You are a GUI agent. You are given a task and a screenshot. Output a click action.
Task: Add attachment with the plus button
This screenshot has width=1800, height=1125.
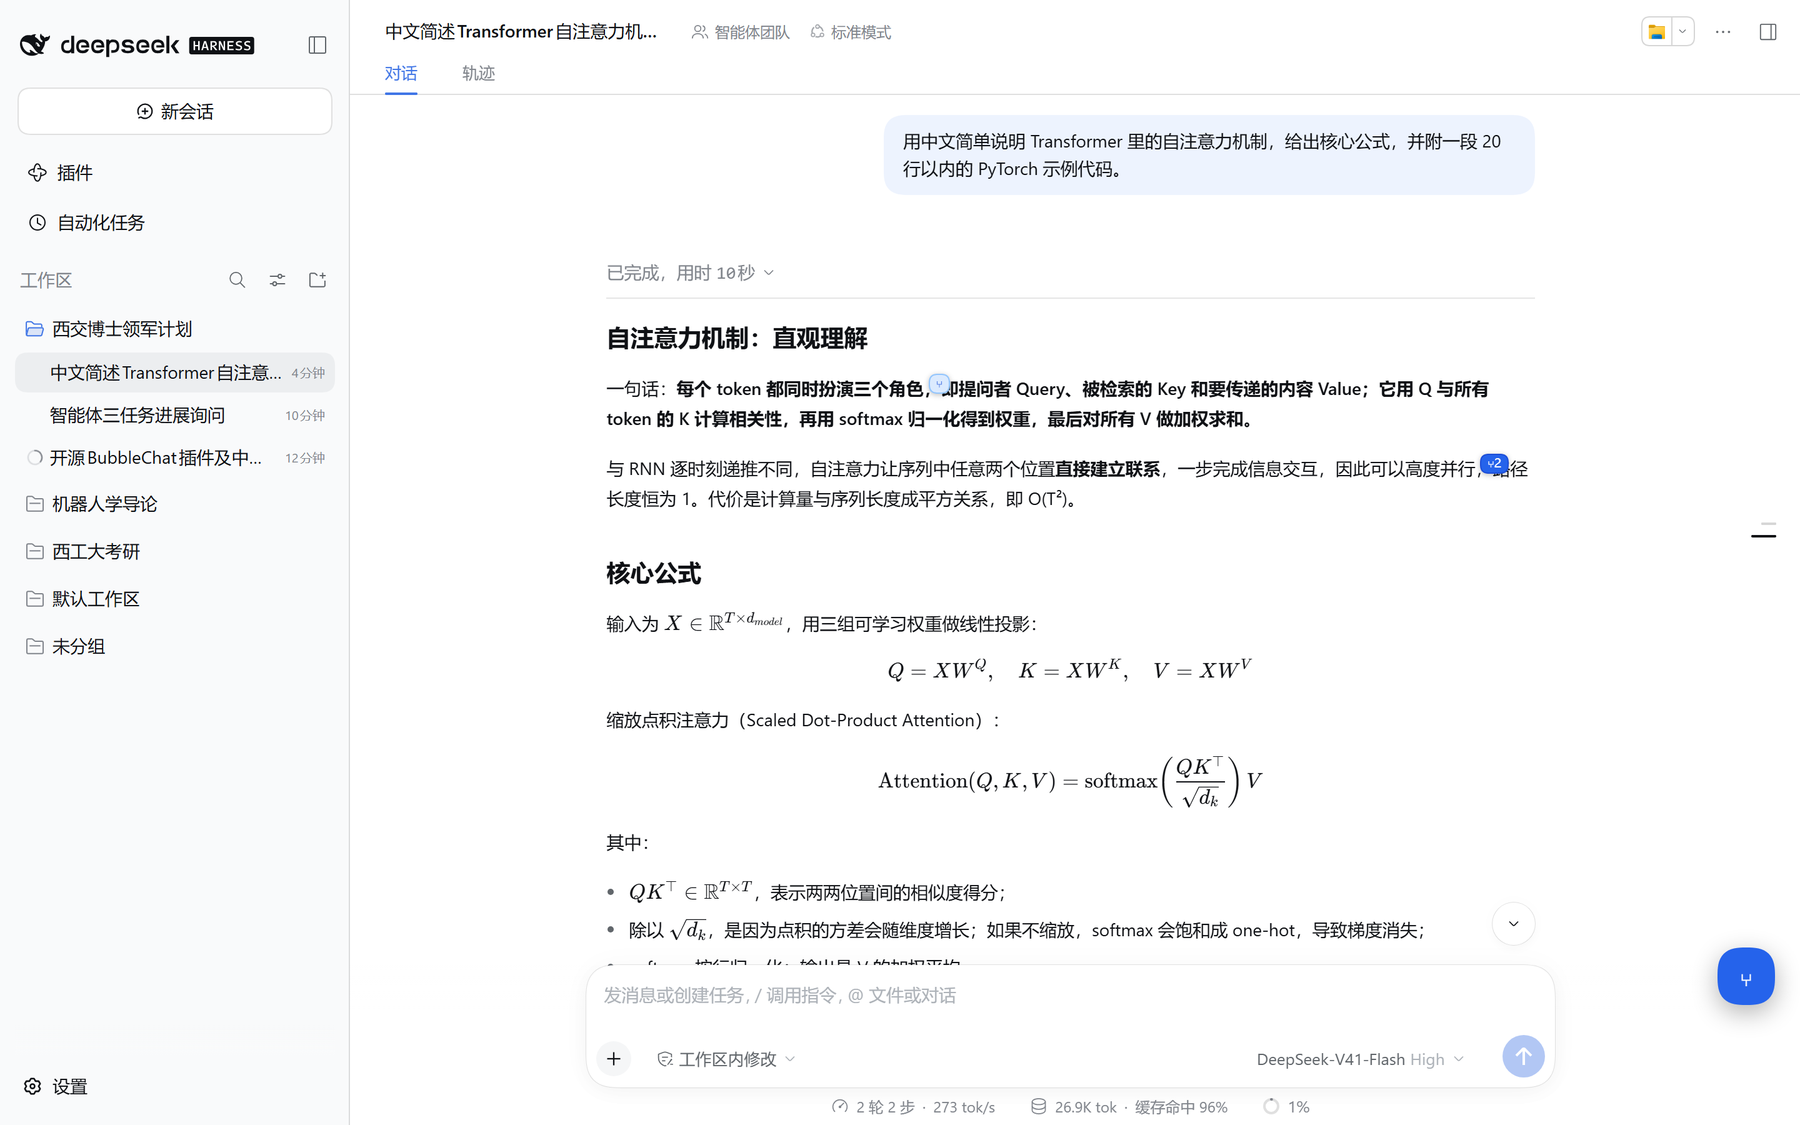pos(614,1058)
